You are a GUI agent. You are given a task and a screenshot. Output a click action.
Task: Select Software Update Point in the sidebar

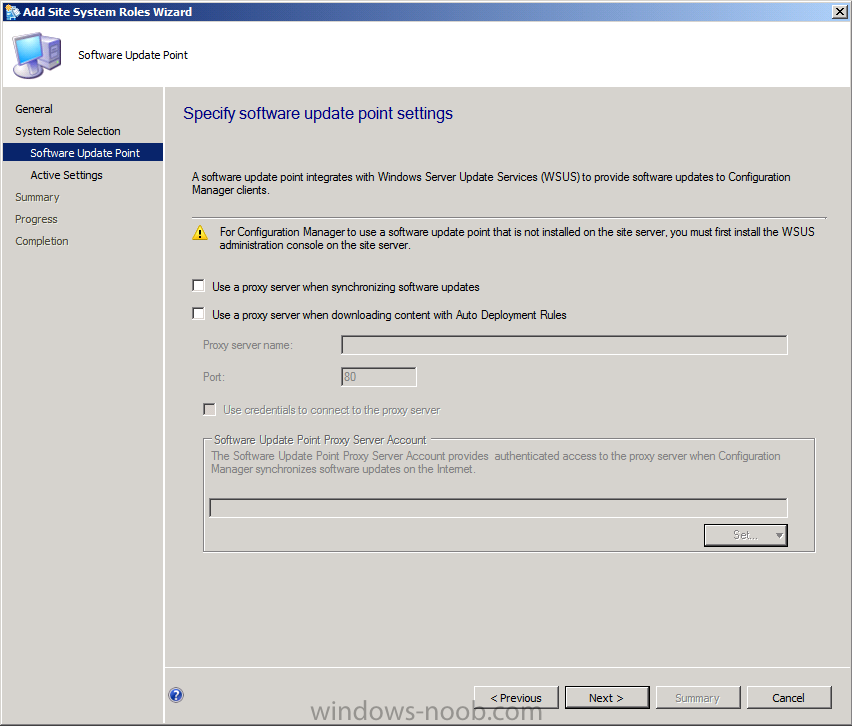pyautogui.click(x=85, y=153)
